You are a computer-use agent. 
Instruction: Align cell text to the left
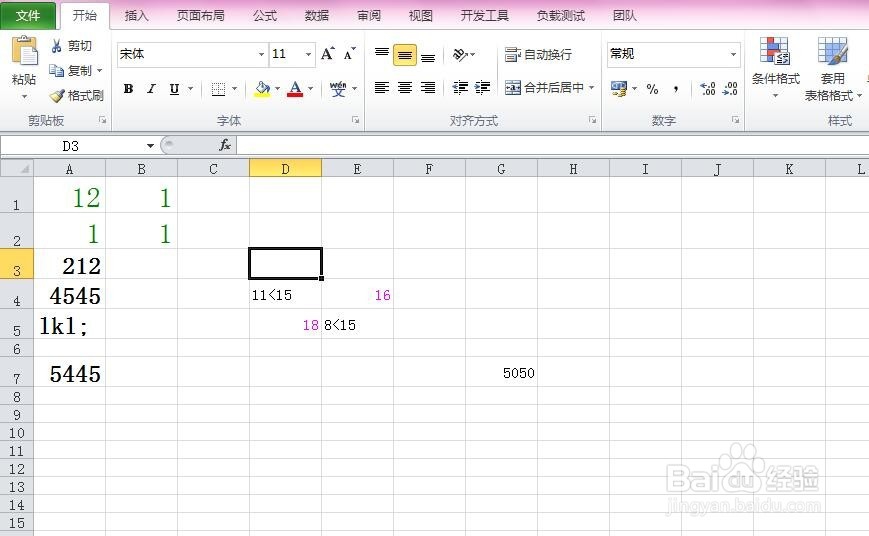click(382, 88)
